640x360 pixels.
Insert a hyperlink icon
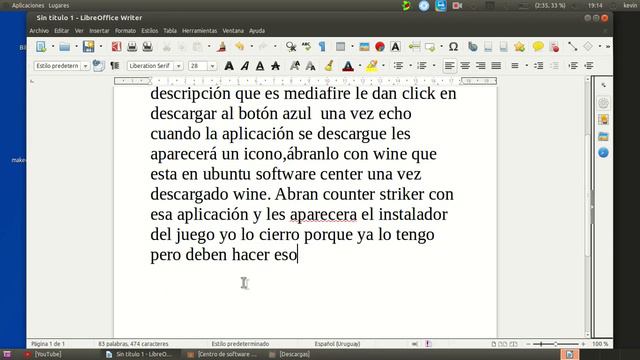[x=473, y=47]
